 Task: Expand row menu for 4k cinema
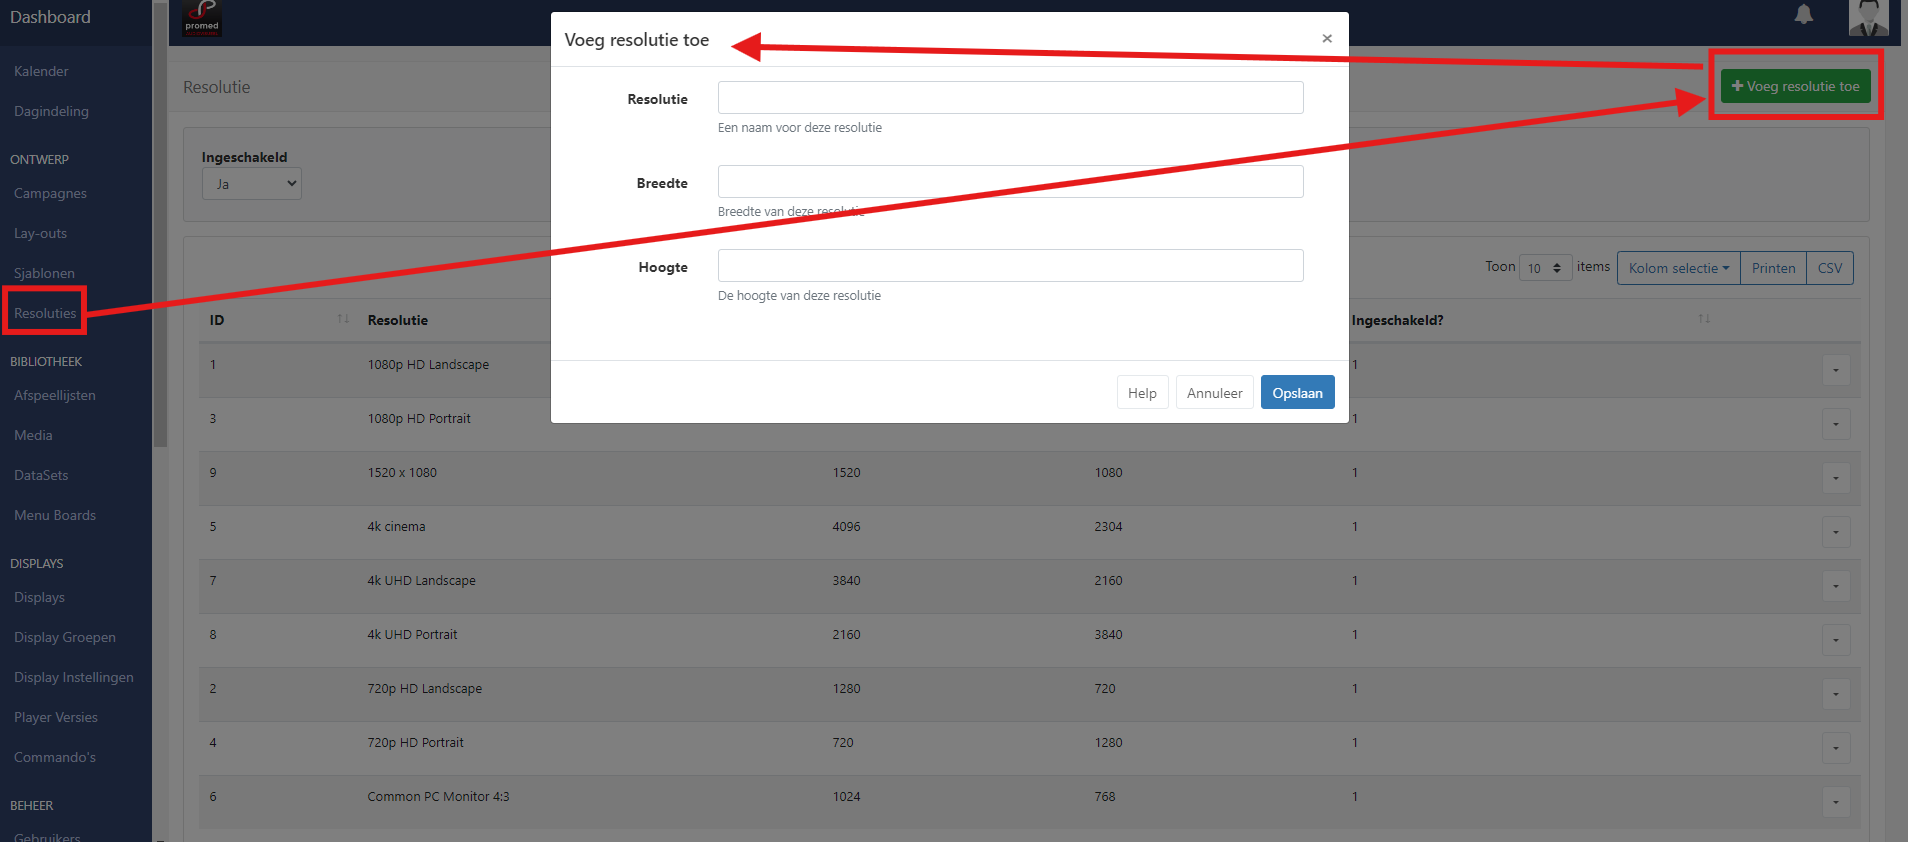[1835, 532]
